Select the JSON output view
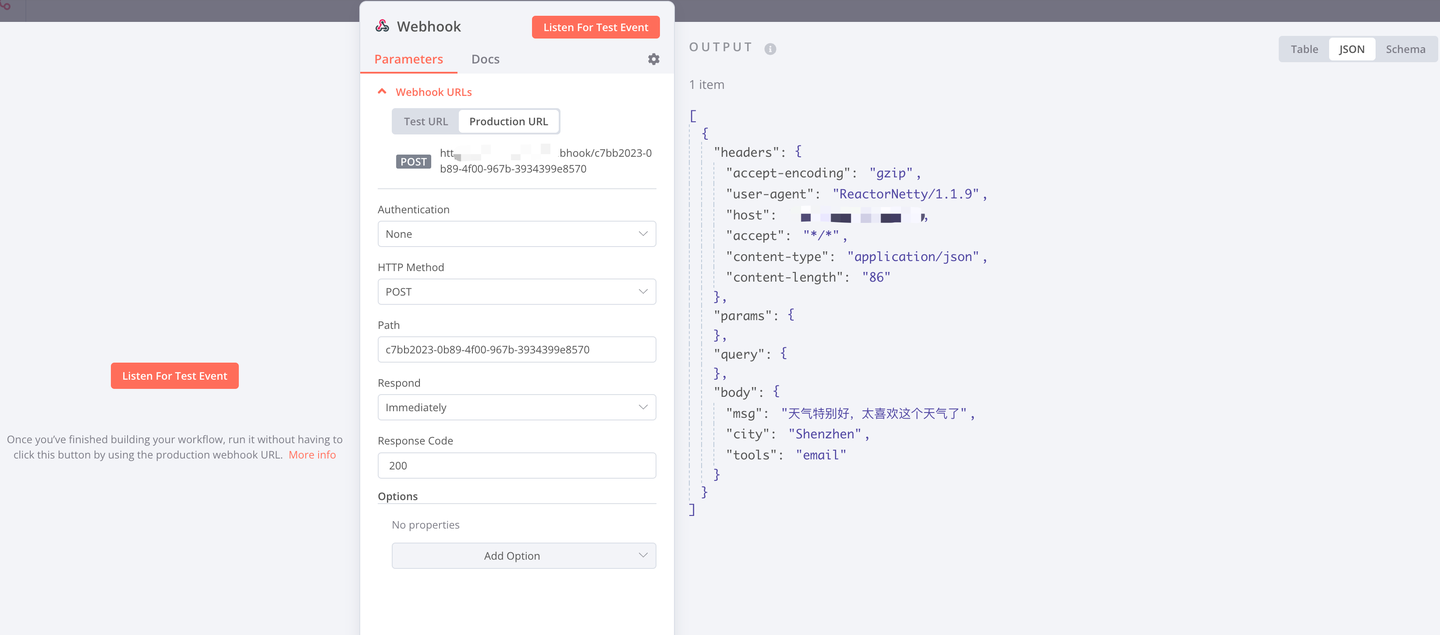The height and width of the screenshot is (635, 1440). point(1352,49)
